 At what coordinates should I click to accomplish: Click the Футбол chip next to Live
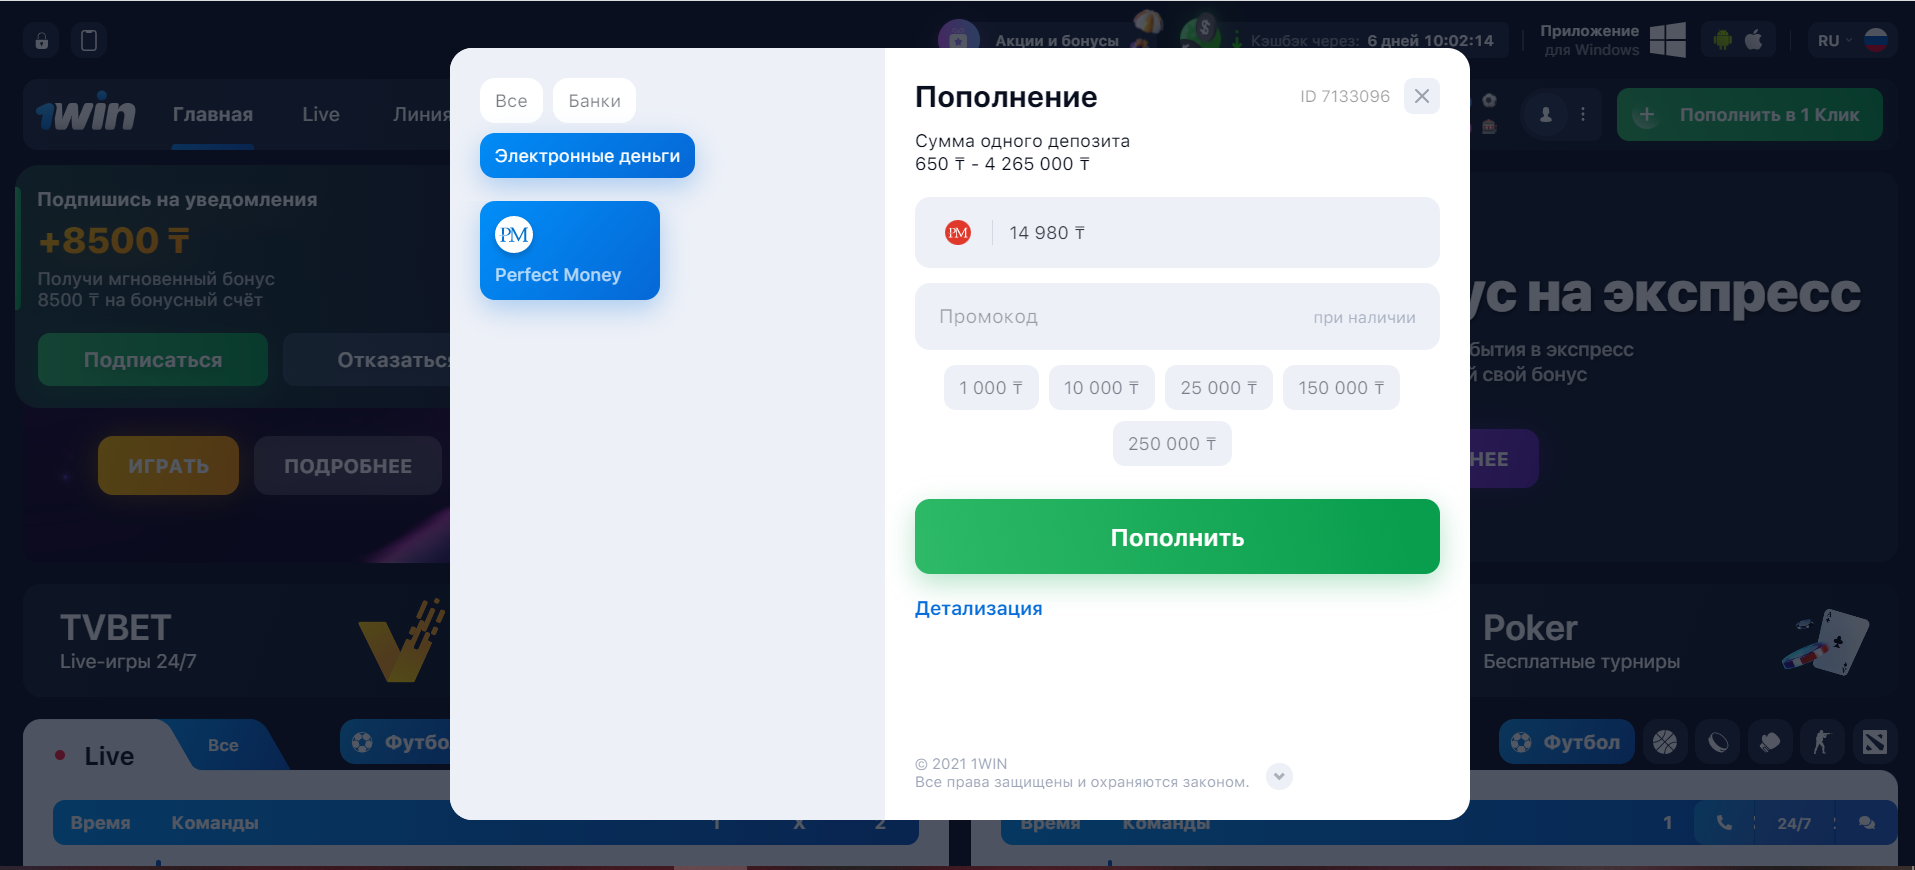point(397,742)
